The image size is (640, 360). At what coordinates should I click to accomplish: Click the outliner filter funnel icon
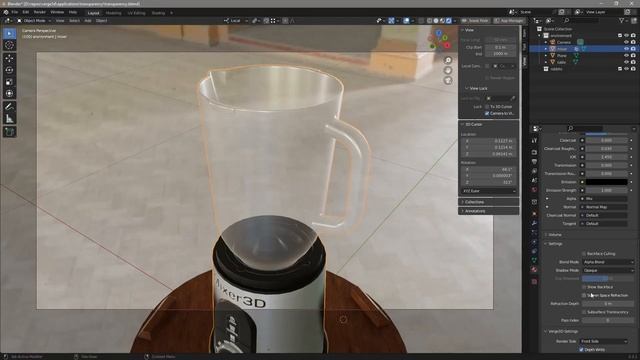622,20
